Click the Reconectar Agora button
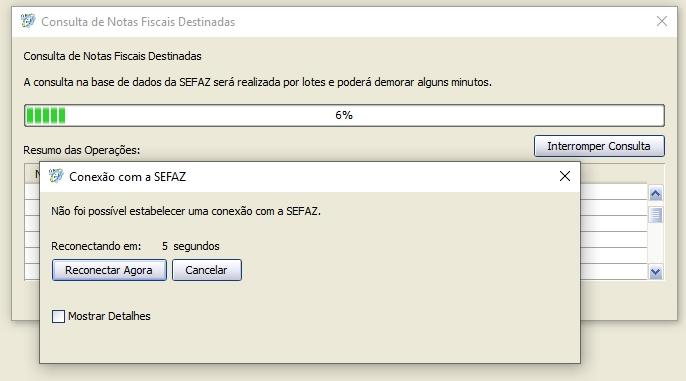Screen dimensions: 686x381 click(109, 270)
